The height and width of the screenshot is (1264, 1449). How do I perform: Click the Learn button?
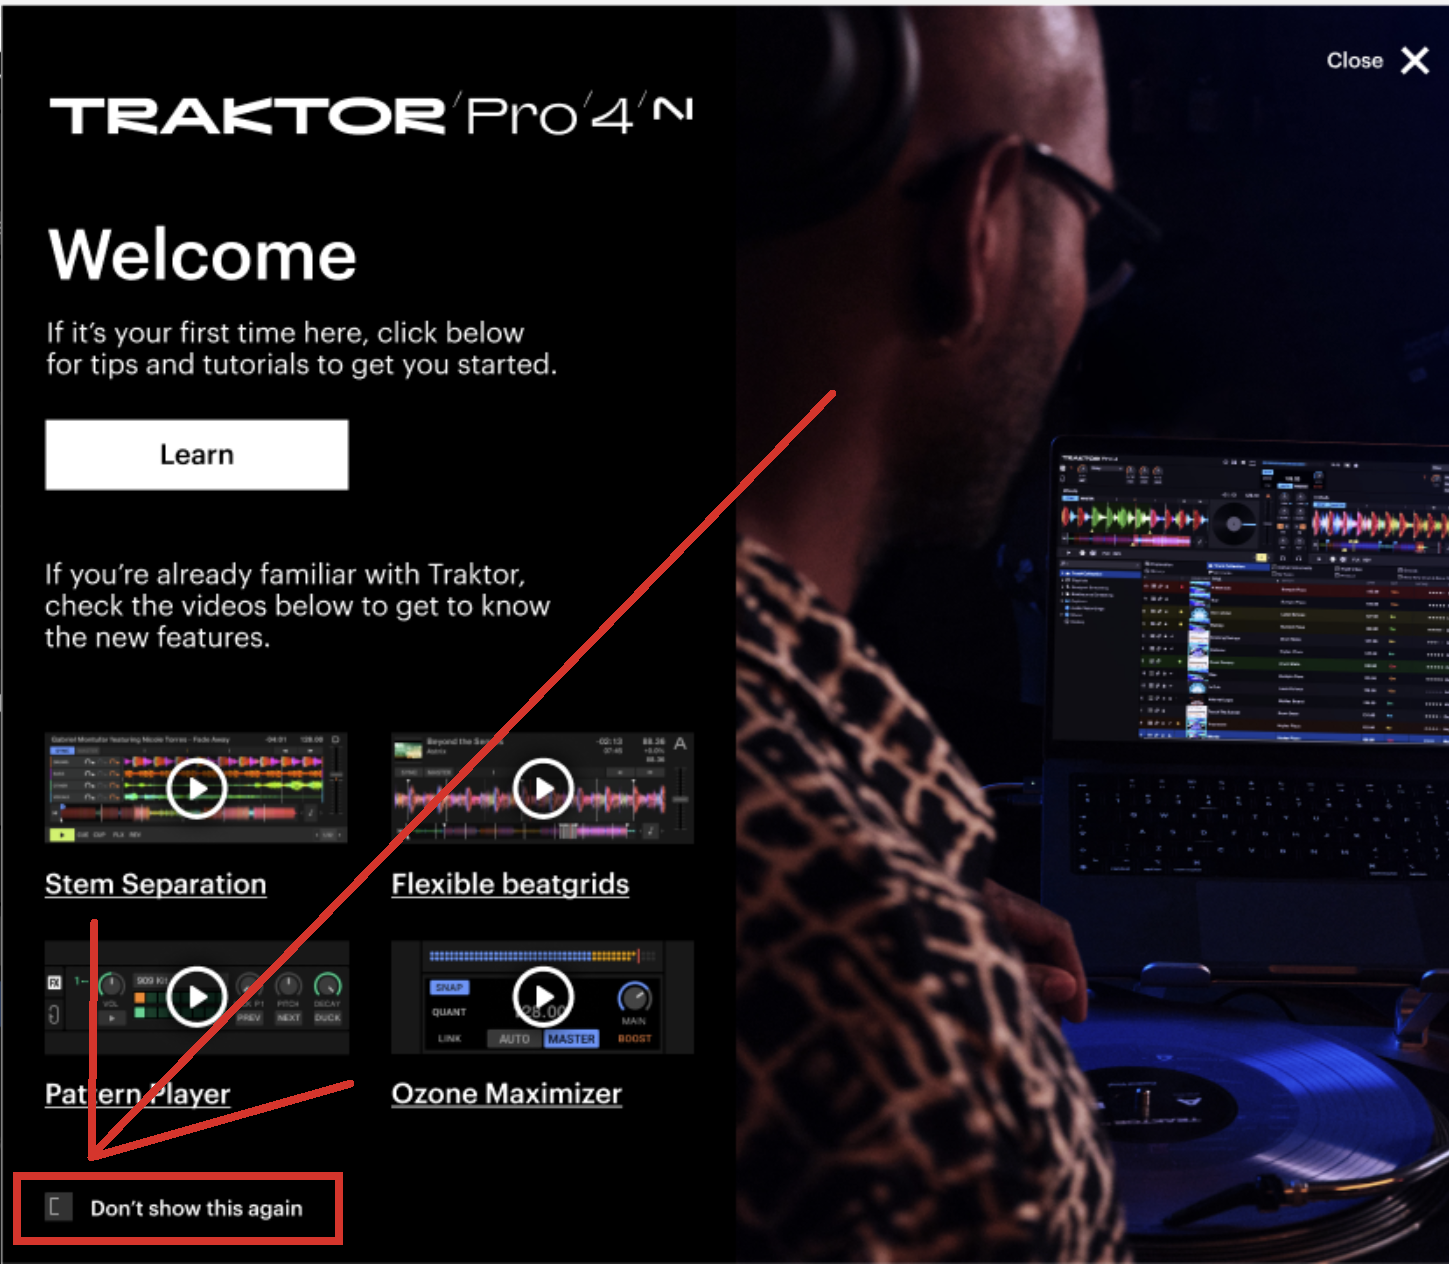click(197, 455)
